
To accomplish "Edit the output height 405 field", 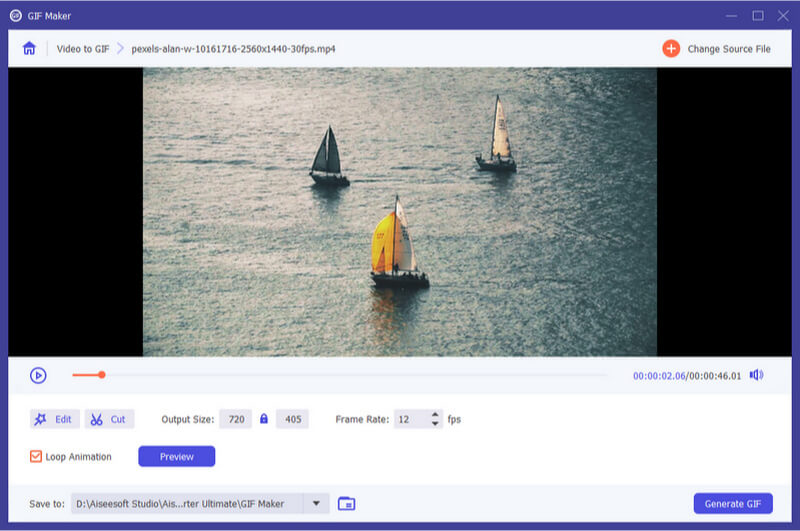I will tap(293, 419).
